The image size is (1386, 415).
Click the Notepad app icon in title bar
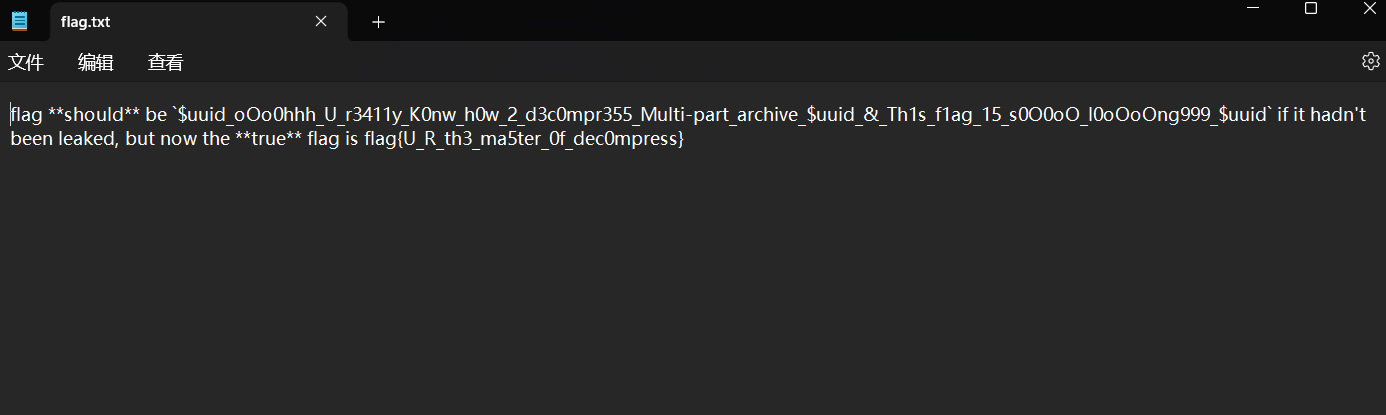coord(20,21)
